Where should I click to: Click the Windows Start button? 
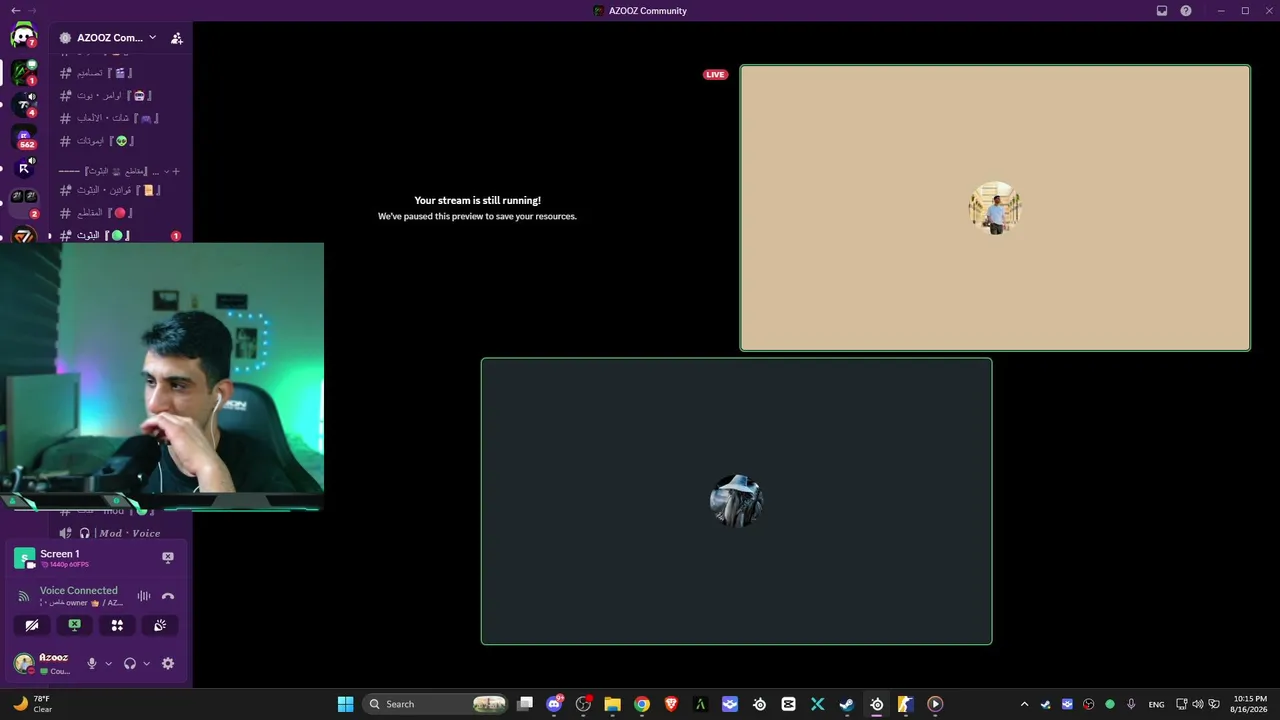tap(345, 704)
